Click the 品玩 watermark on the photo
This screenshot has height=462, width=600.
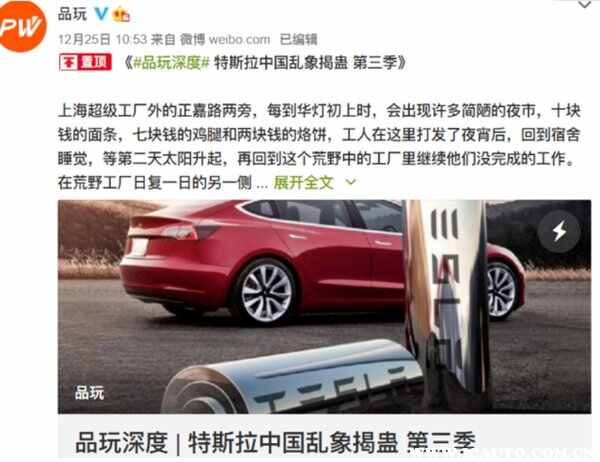90,393
